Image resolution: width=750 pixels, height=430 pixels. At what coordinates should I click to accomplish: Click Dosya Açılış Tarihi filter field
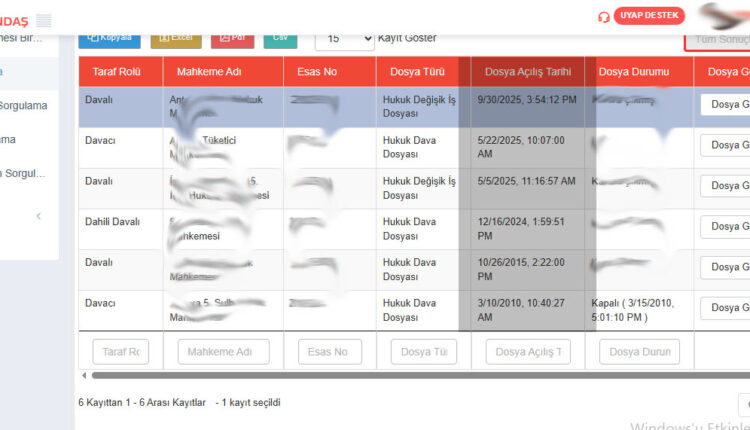pos(528,352)
